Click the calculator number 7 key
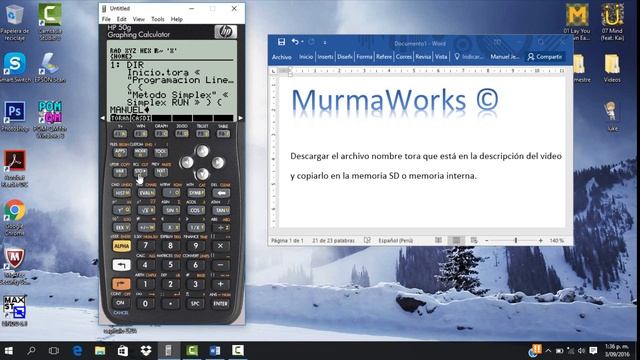 [x=145, y=246]
